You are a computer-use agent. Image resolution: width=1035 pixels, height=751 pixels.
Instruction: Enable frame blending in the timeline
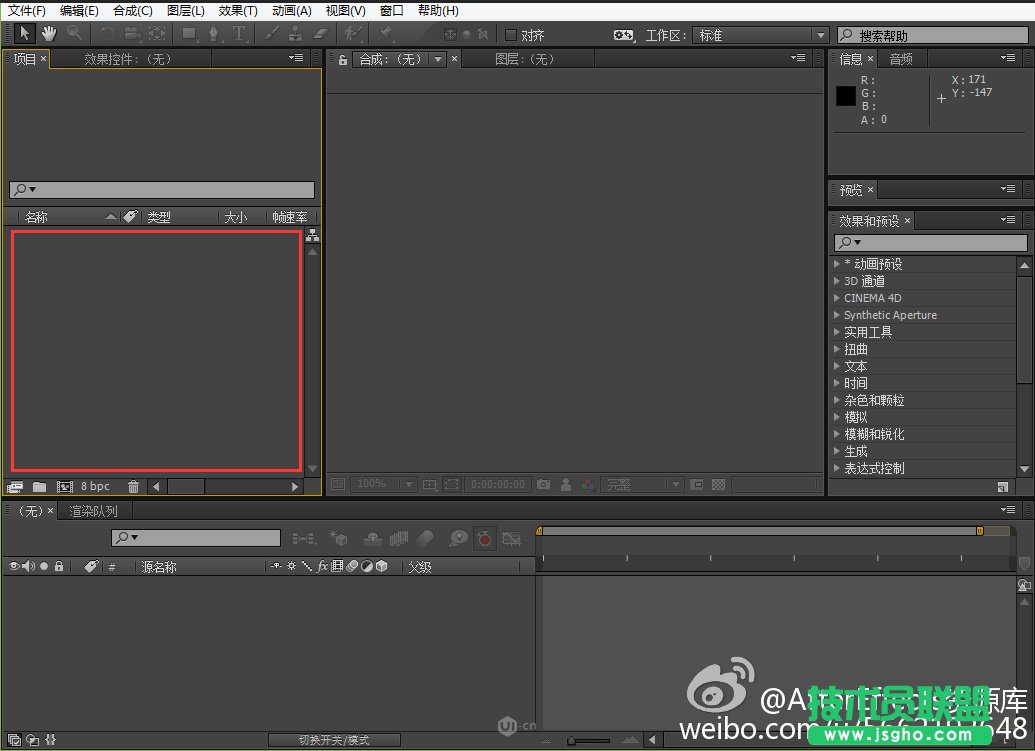tap(398, 538)
